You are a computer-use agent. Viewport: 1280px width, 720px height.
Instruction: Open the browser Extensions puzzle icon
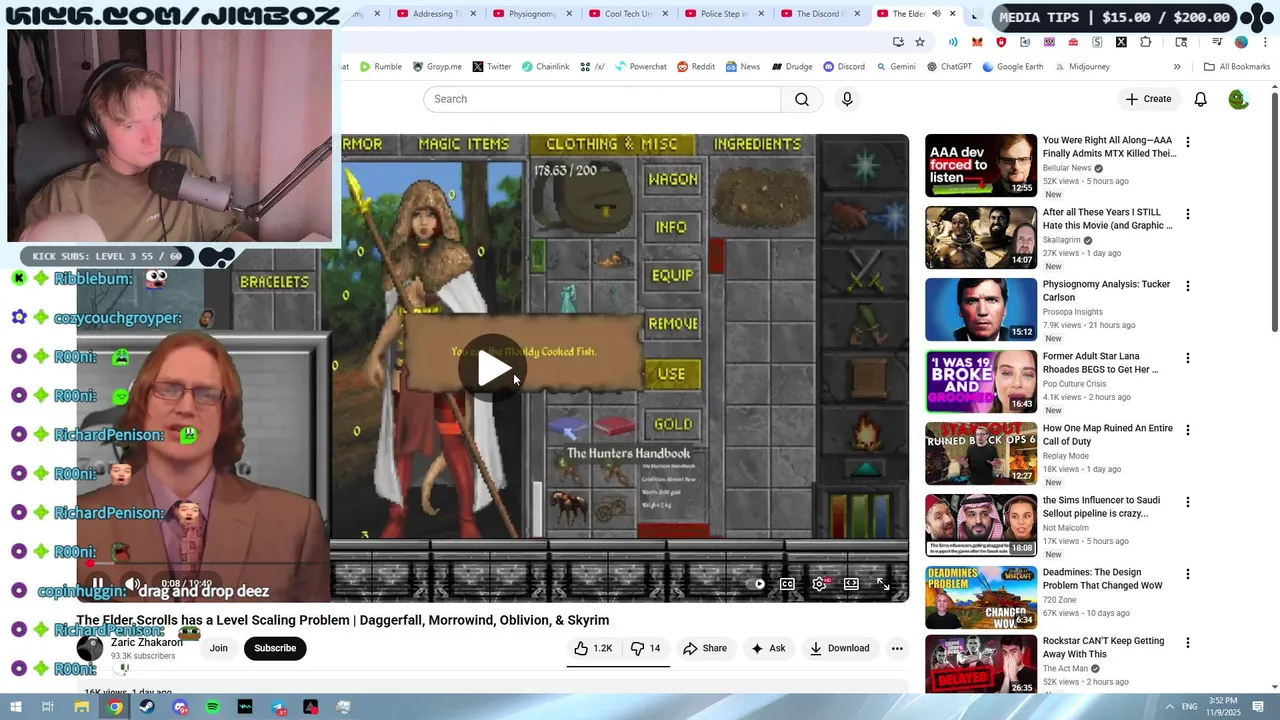click(1145, 42)
